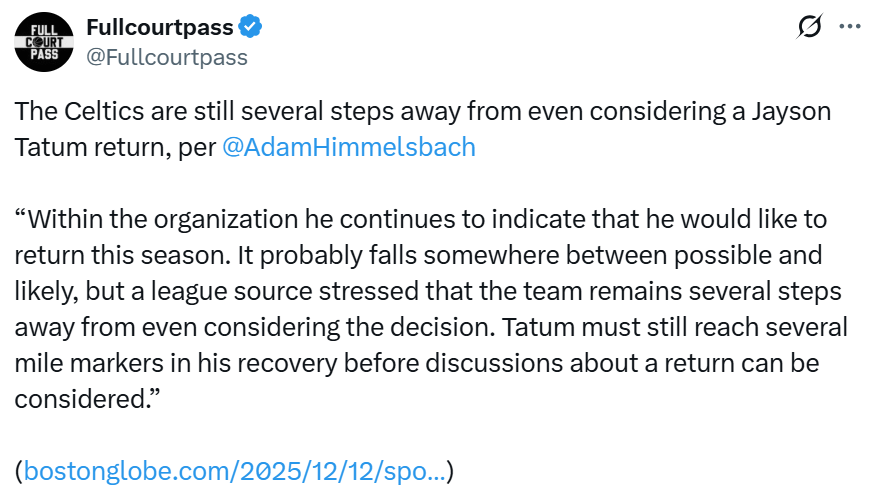Open the Fullcourtpass profile avatar logo

click(x=44, y=42)
